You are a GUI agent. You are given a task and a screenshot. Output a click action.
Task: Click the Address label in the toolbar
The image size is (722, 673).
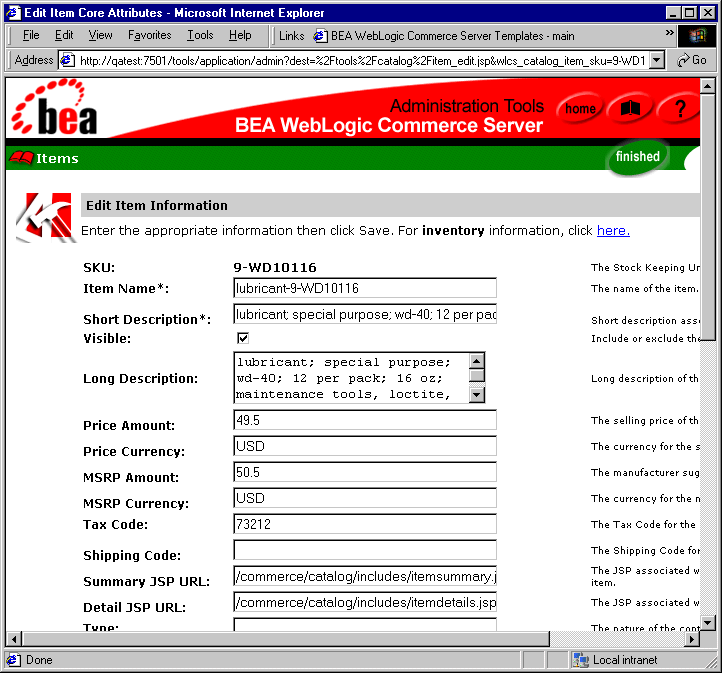(x=34, y=60)
